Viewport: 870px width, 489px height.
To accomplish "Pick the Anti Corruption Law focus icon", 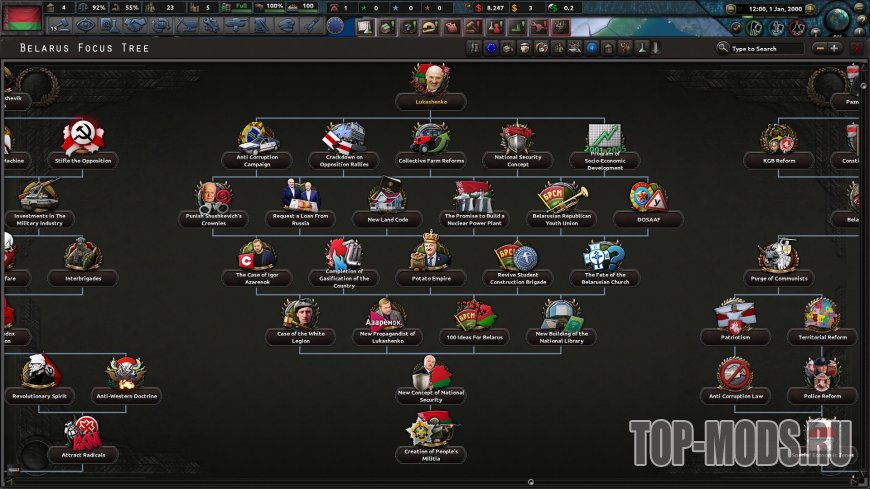I will pyautogui.click(x=736, y=374).
